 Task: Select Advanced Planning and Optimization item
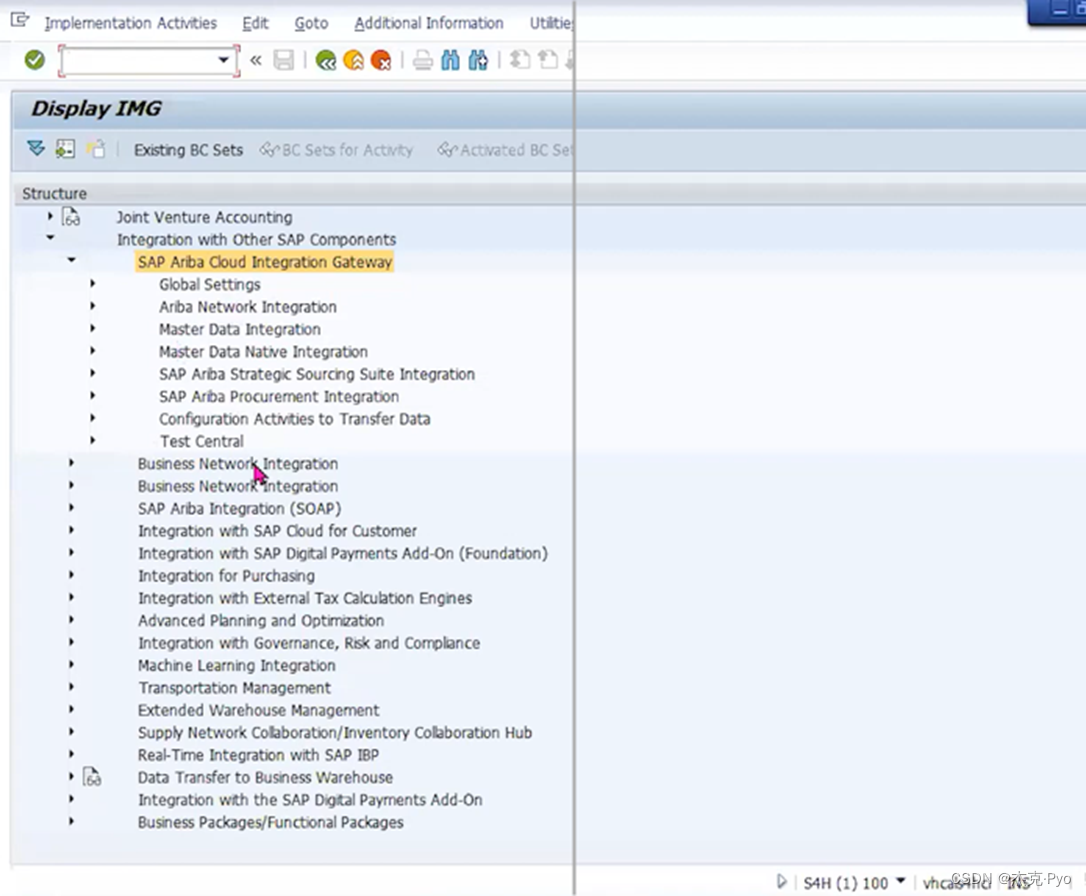pos(260,620)
